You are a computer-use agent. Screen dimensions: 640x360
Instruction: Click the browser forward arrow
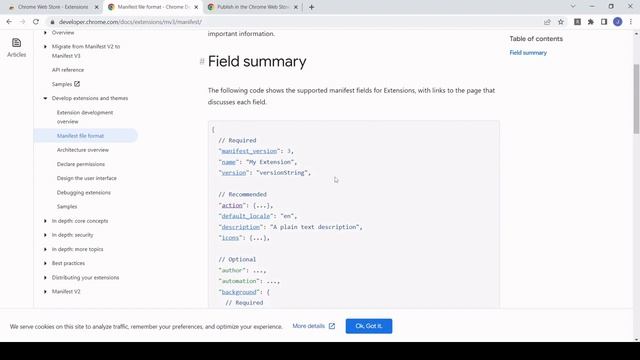click(x=22, y=22)
